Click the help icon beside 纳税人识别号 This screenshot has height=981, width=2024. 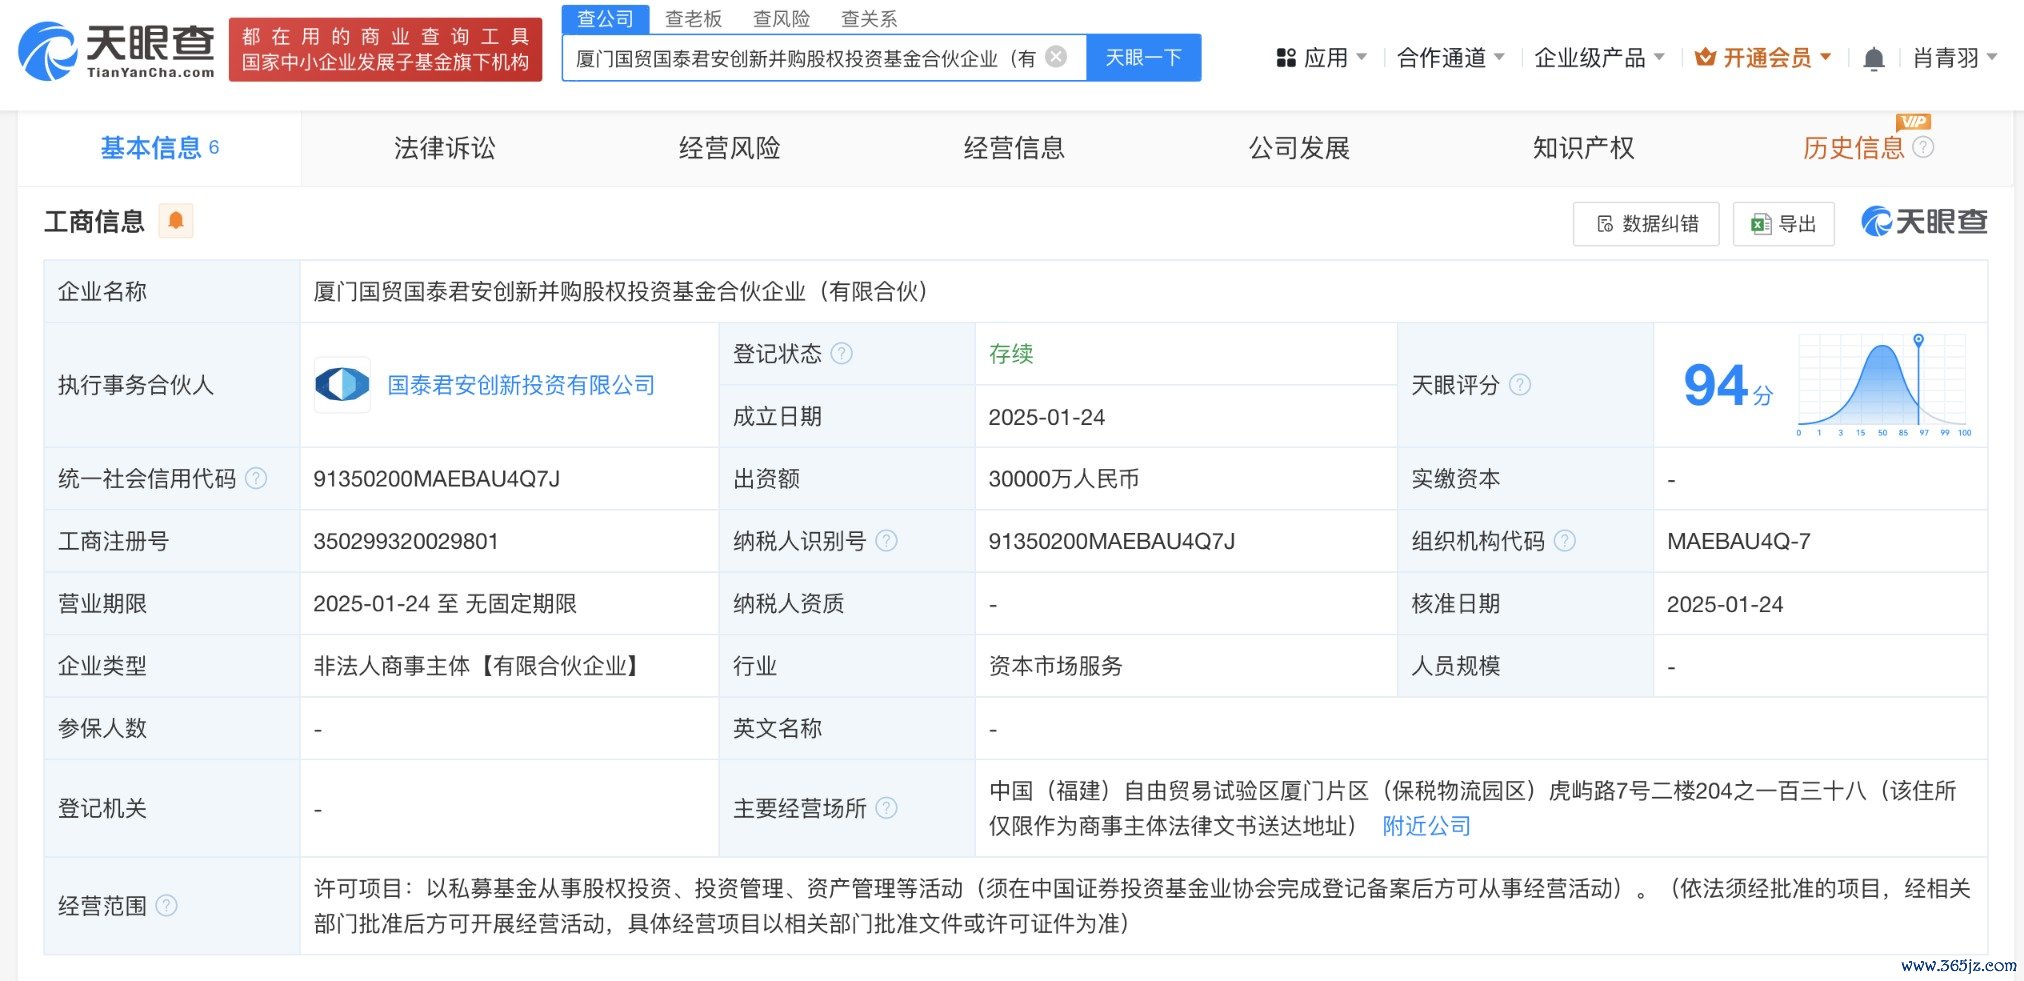[x=886, y=541]
